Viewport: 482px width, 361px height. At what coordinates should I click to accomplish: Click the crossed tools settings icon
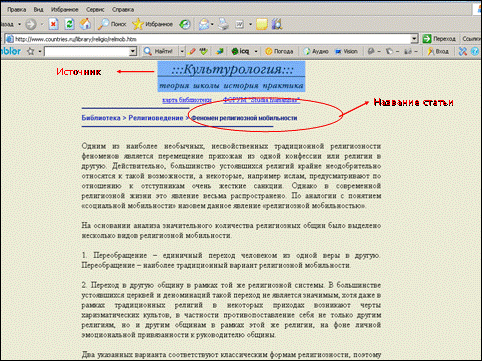(x=463, y=51)
